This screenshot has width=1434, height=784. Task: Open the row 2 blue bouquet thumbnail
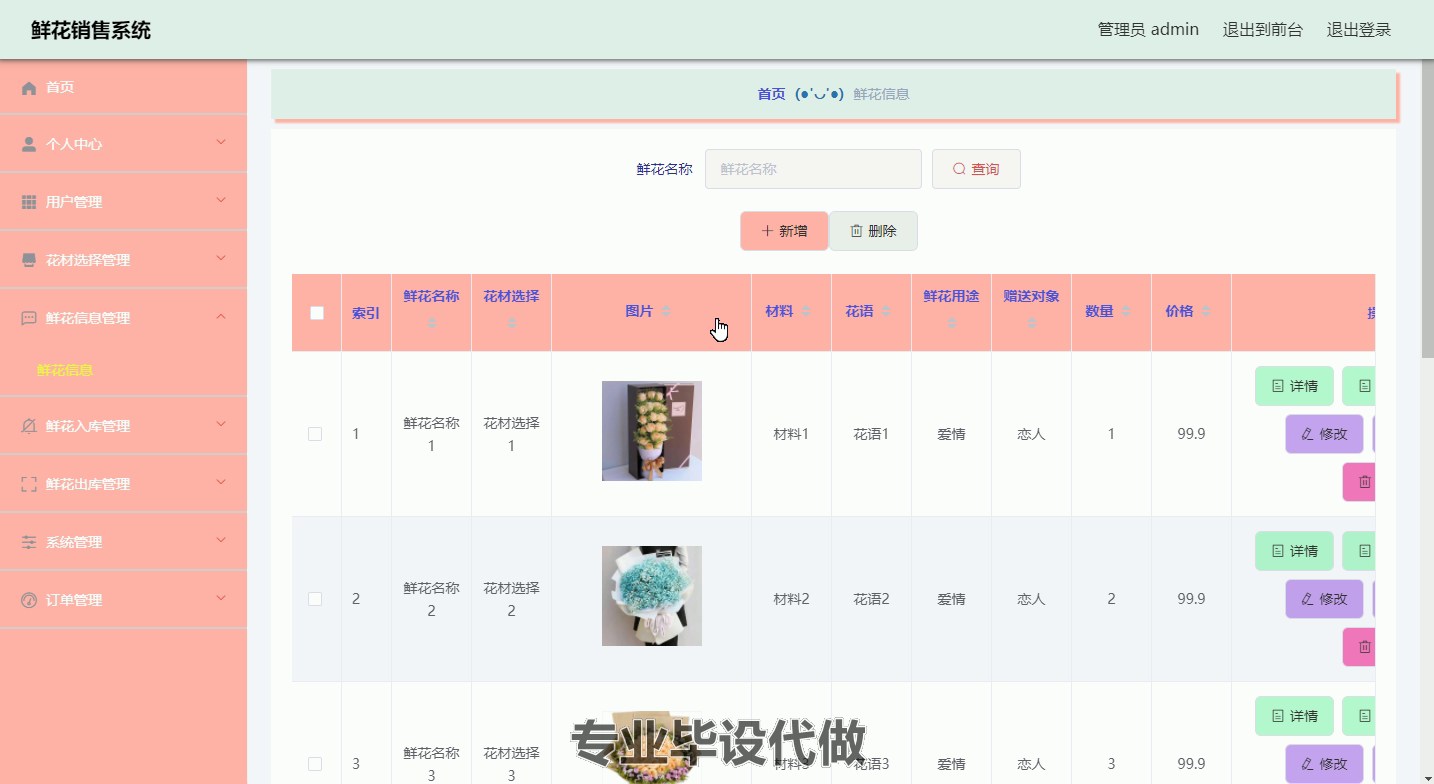tap(652, 596)
